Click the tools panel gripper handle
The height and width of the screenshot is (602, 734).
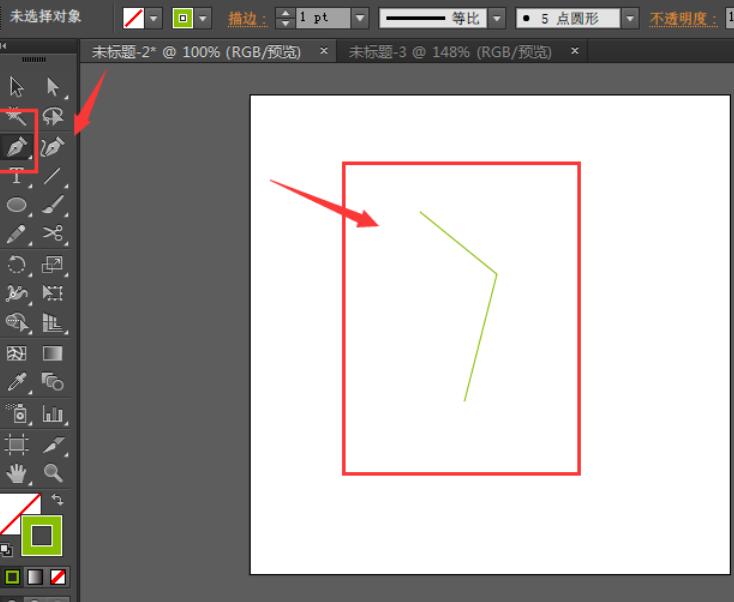pyautogui.click(x=34, y=59)
